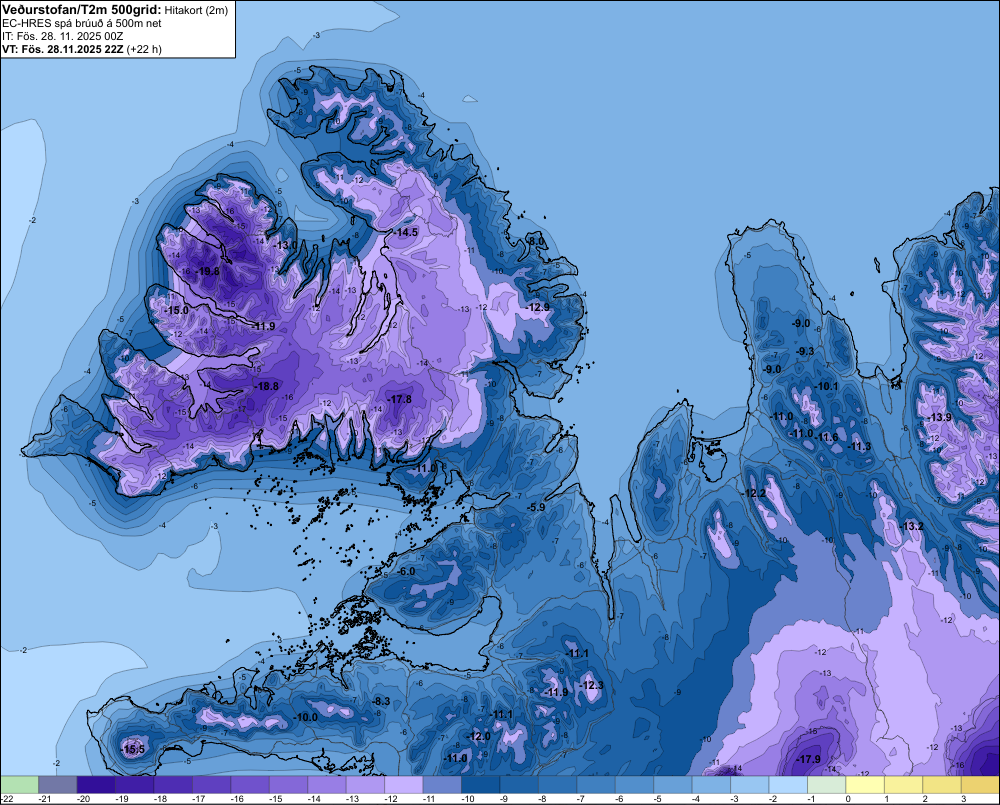Select the EC-HRES spá brúuð line

[x=82, y=23]
